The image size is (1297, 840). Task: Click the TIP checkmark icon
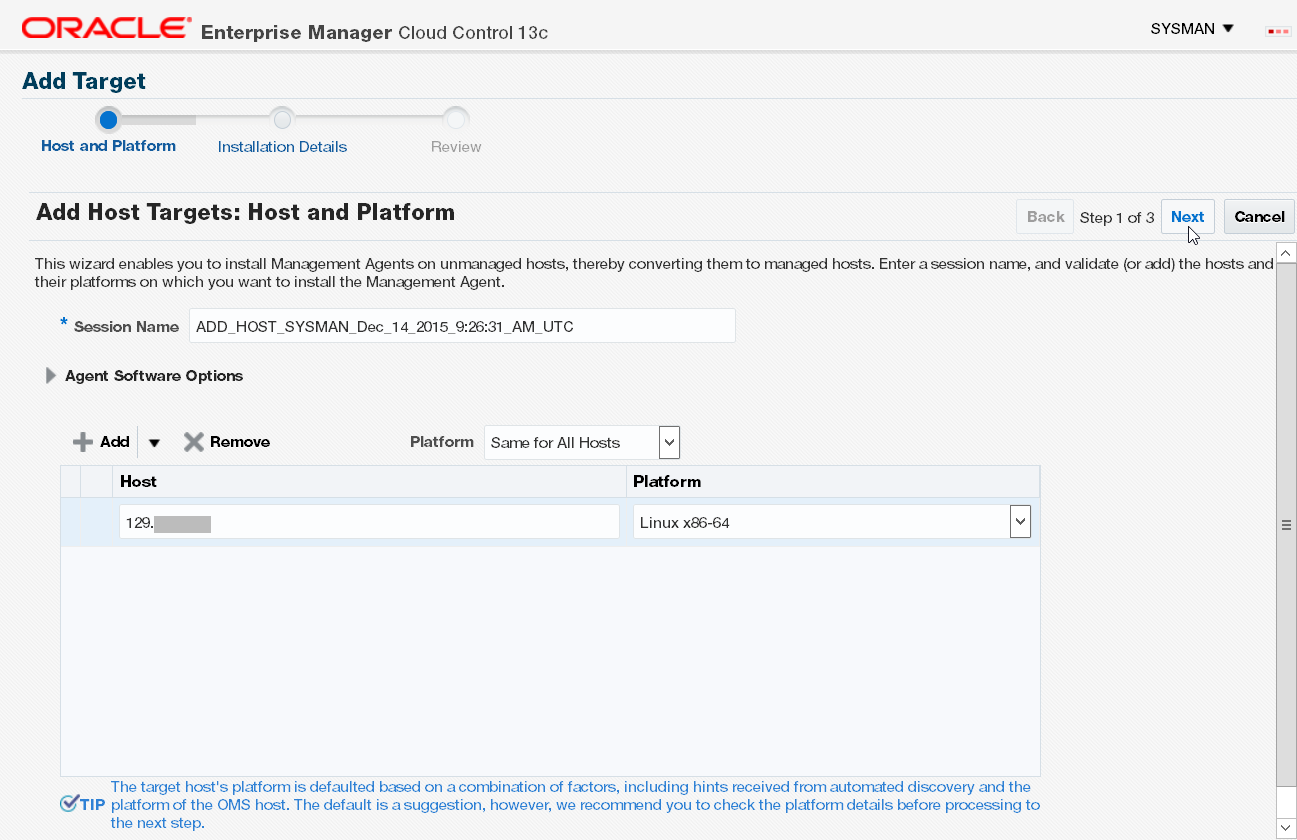point(69,804)
